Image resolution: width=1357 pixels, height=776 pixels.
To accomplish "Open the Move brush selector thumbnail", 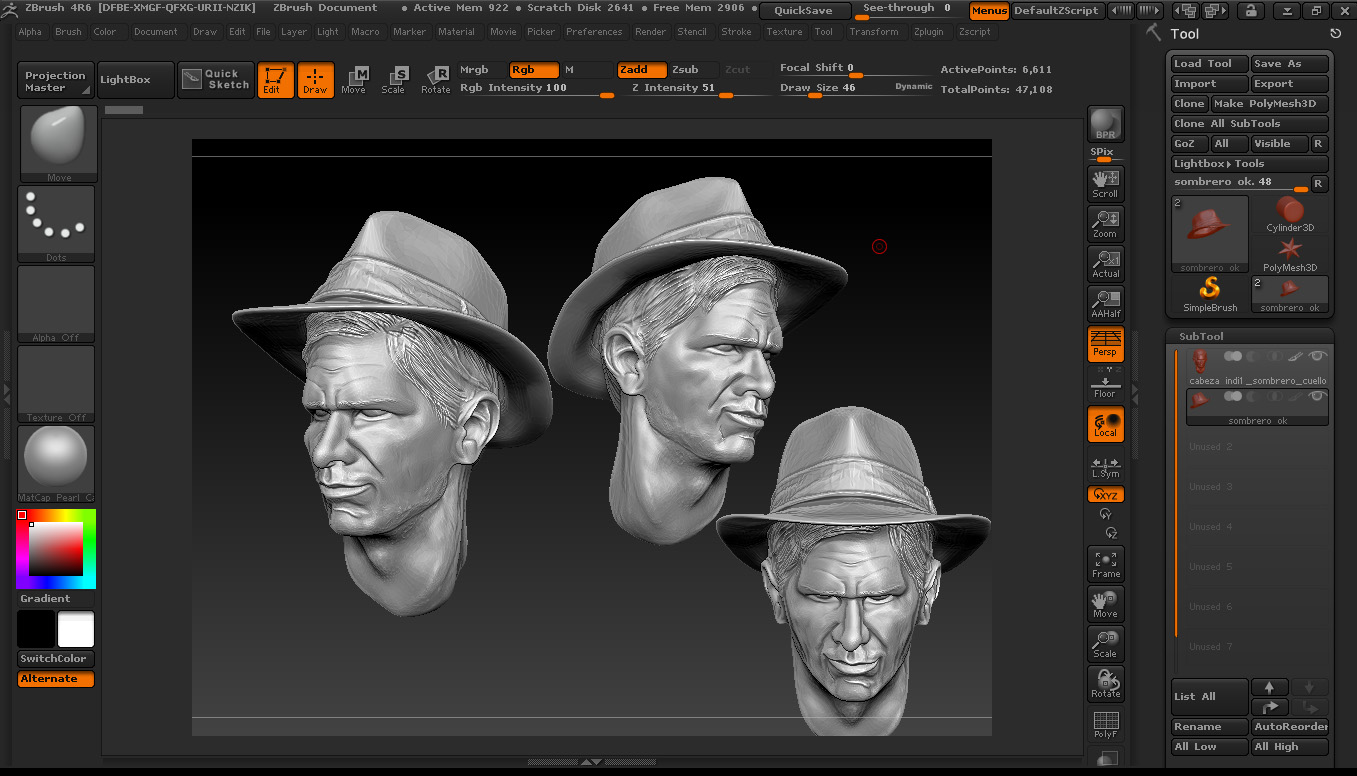I will tap(58, 143).
